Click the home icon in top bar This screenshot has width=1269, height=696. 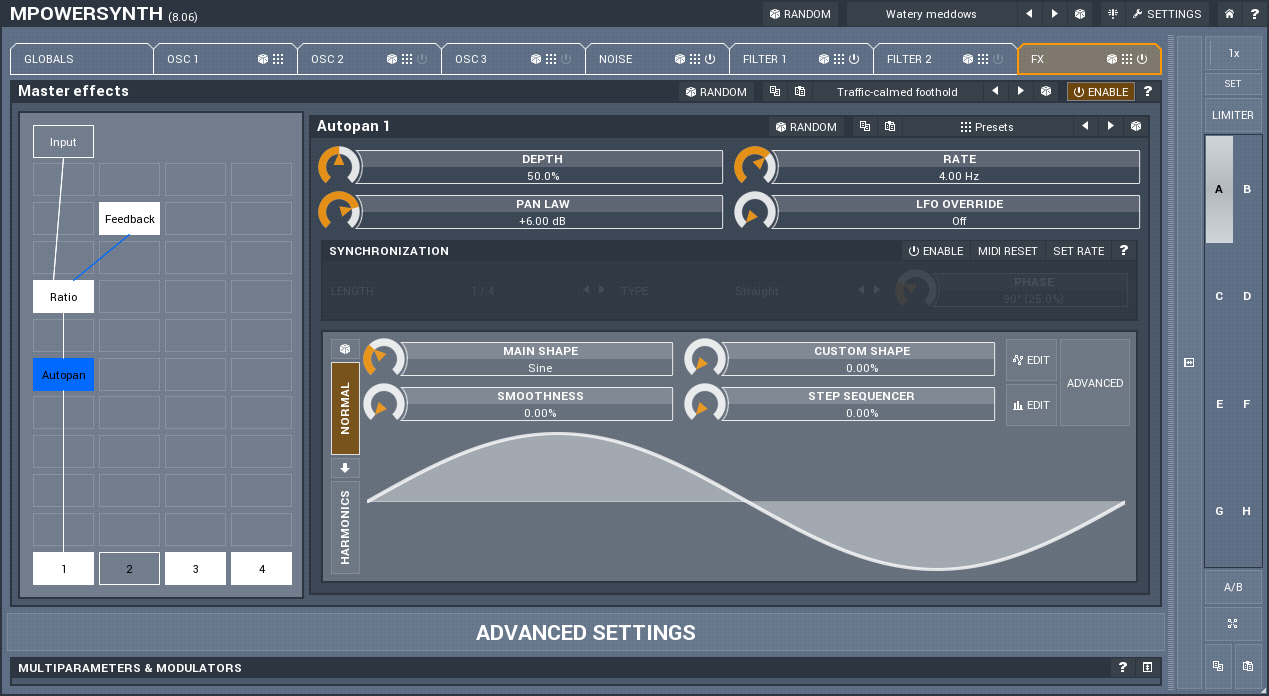click(1229, 14)
